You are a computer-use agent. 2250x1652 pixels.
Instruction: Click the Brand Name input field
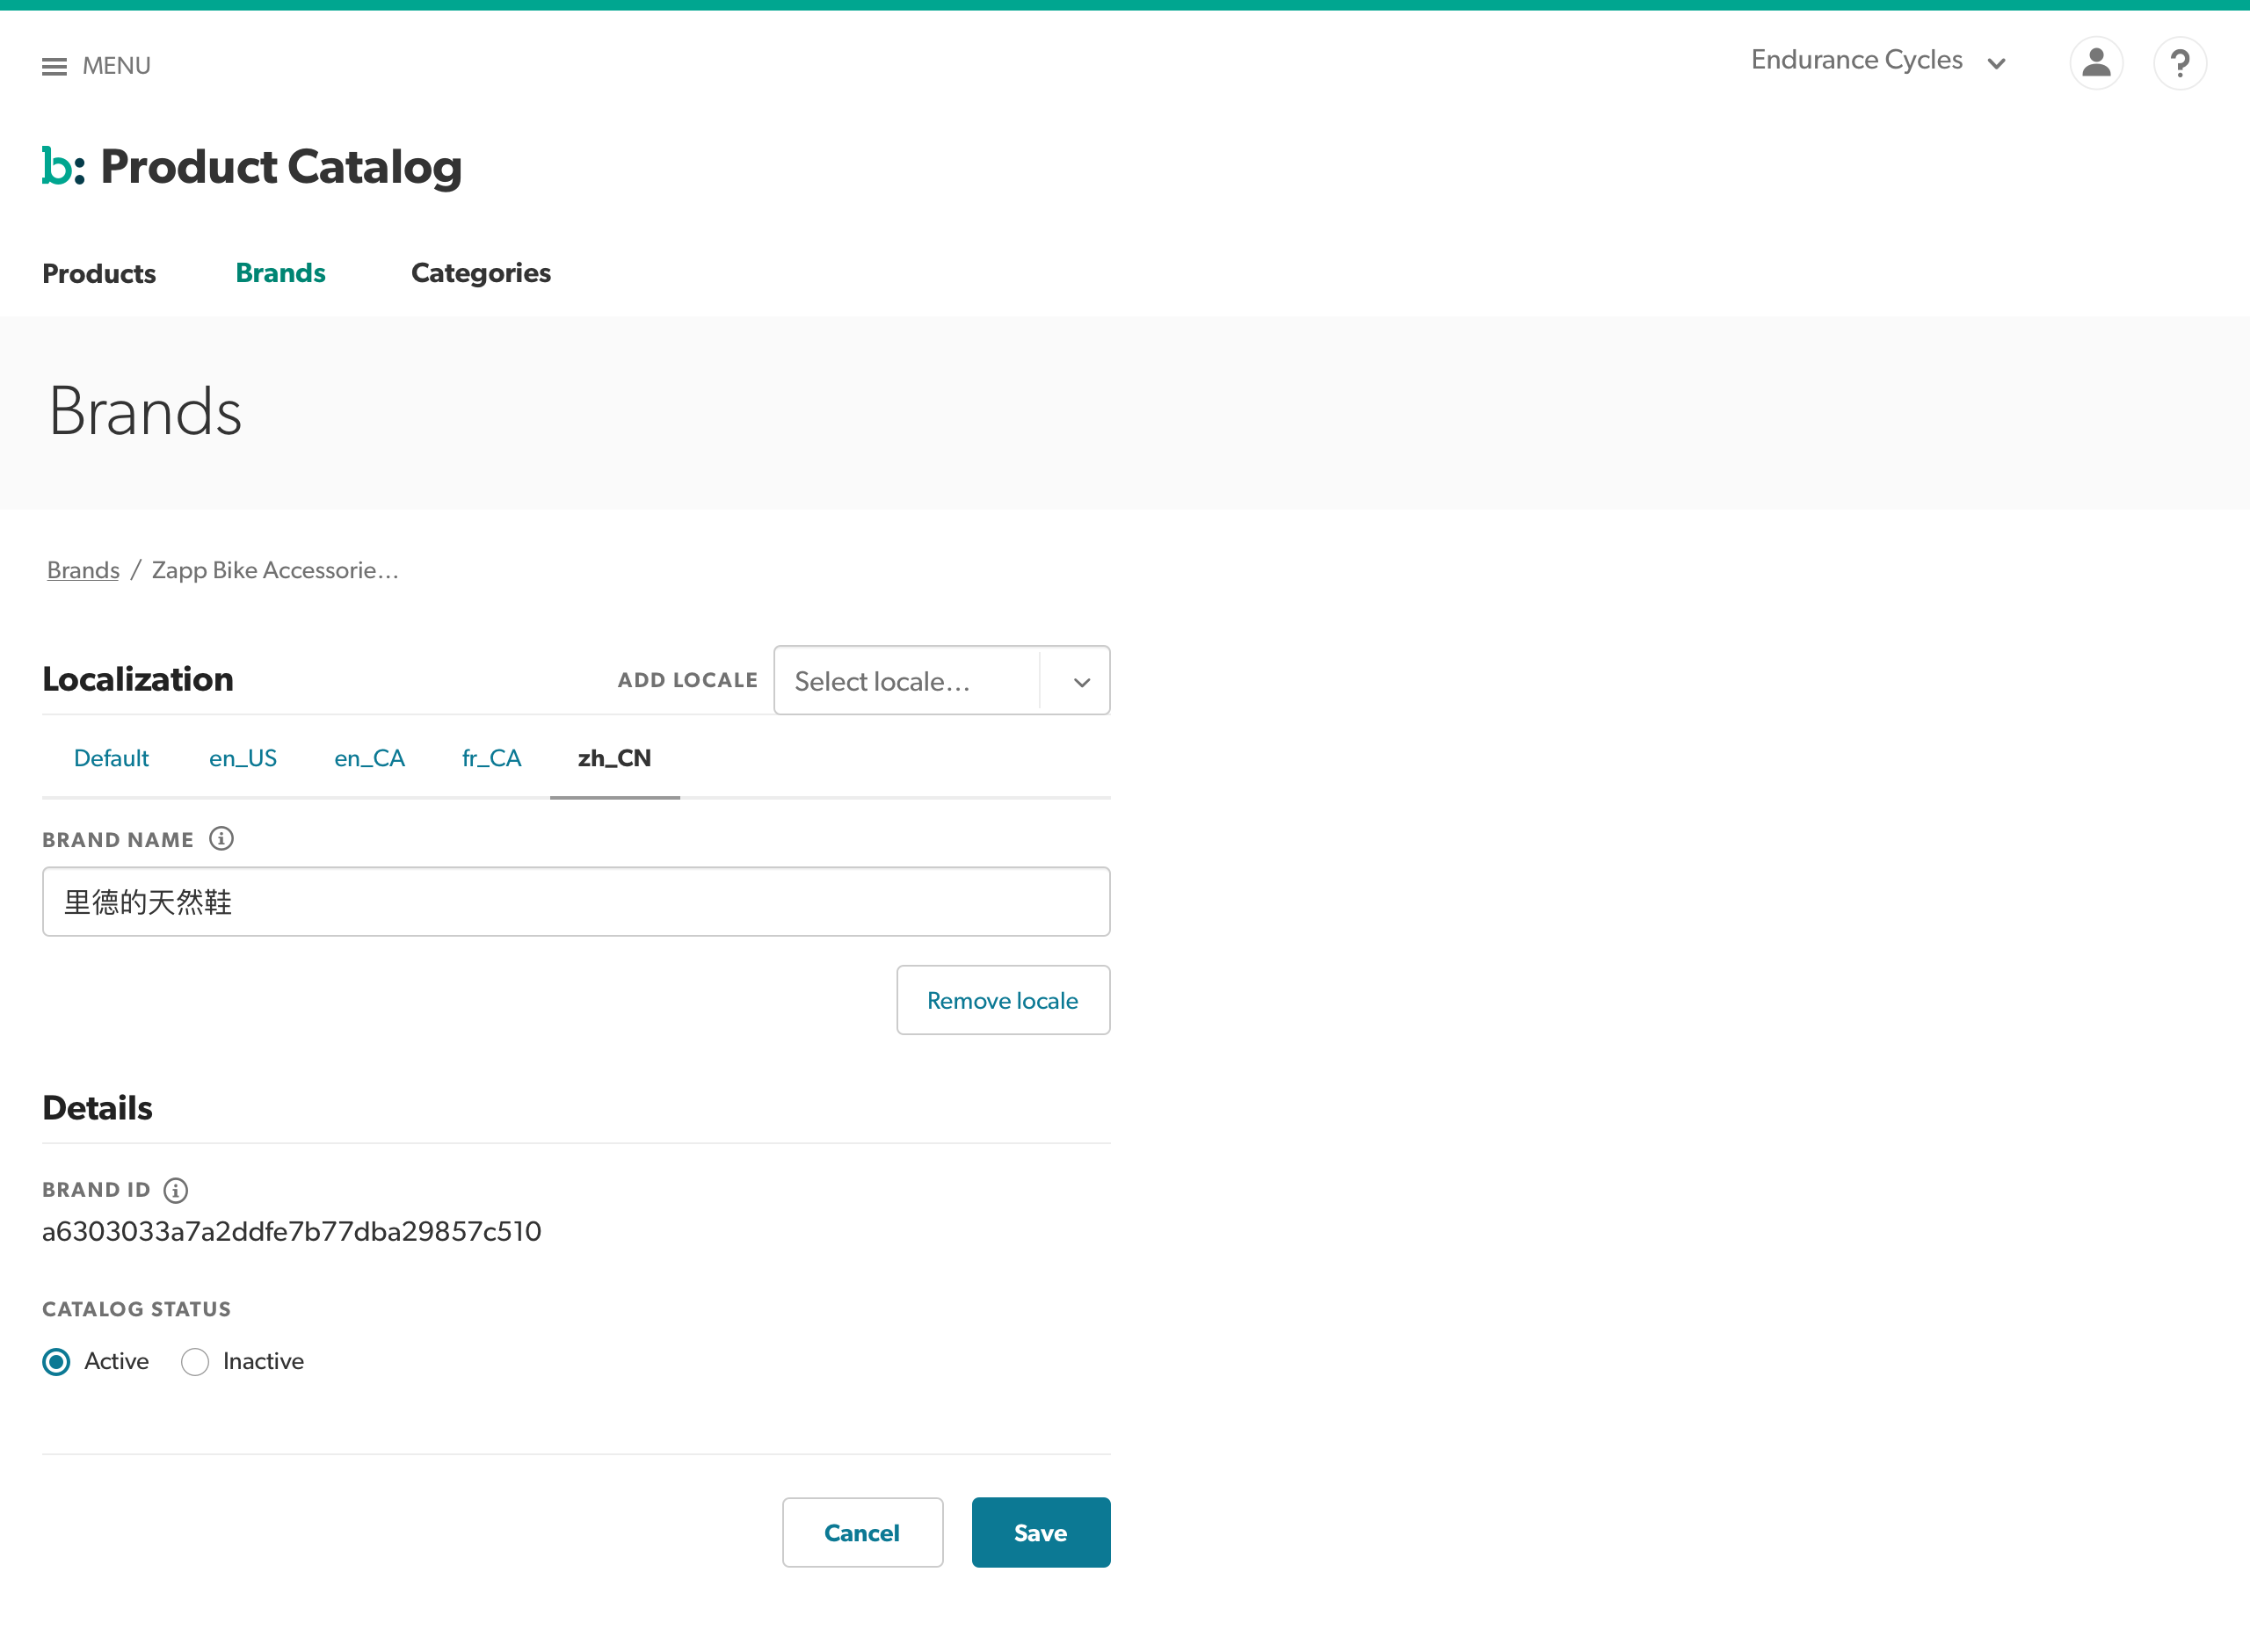[577, 901]
